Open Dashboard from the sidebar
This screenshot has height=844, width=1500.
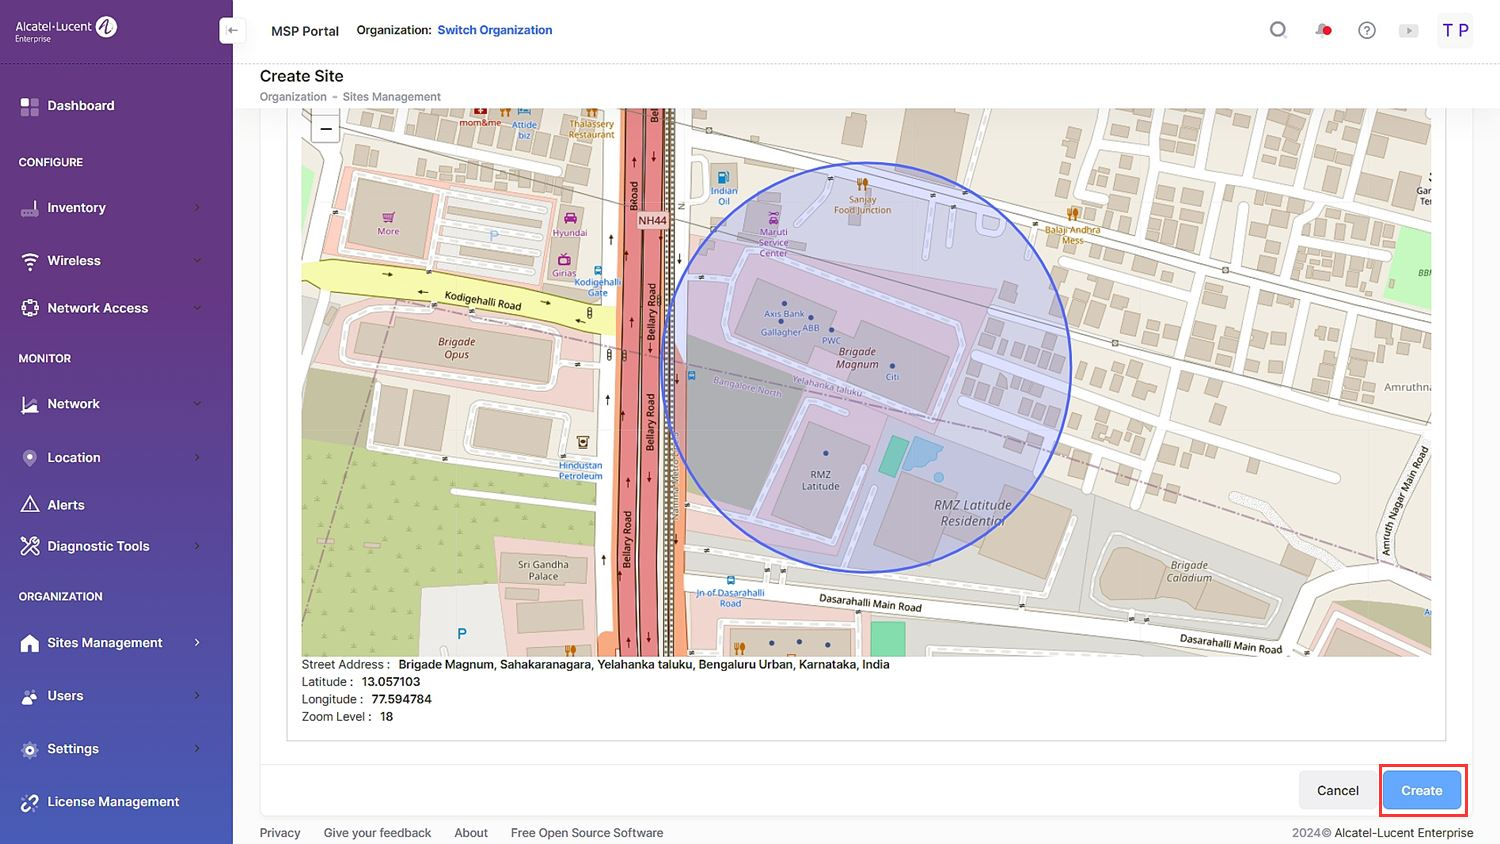click(x=80, y=106)
